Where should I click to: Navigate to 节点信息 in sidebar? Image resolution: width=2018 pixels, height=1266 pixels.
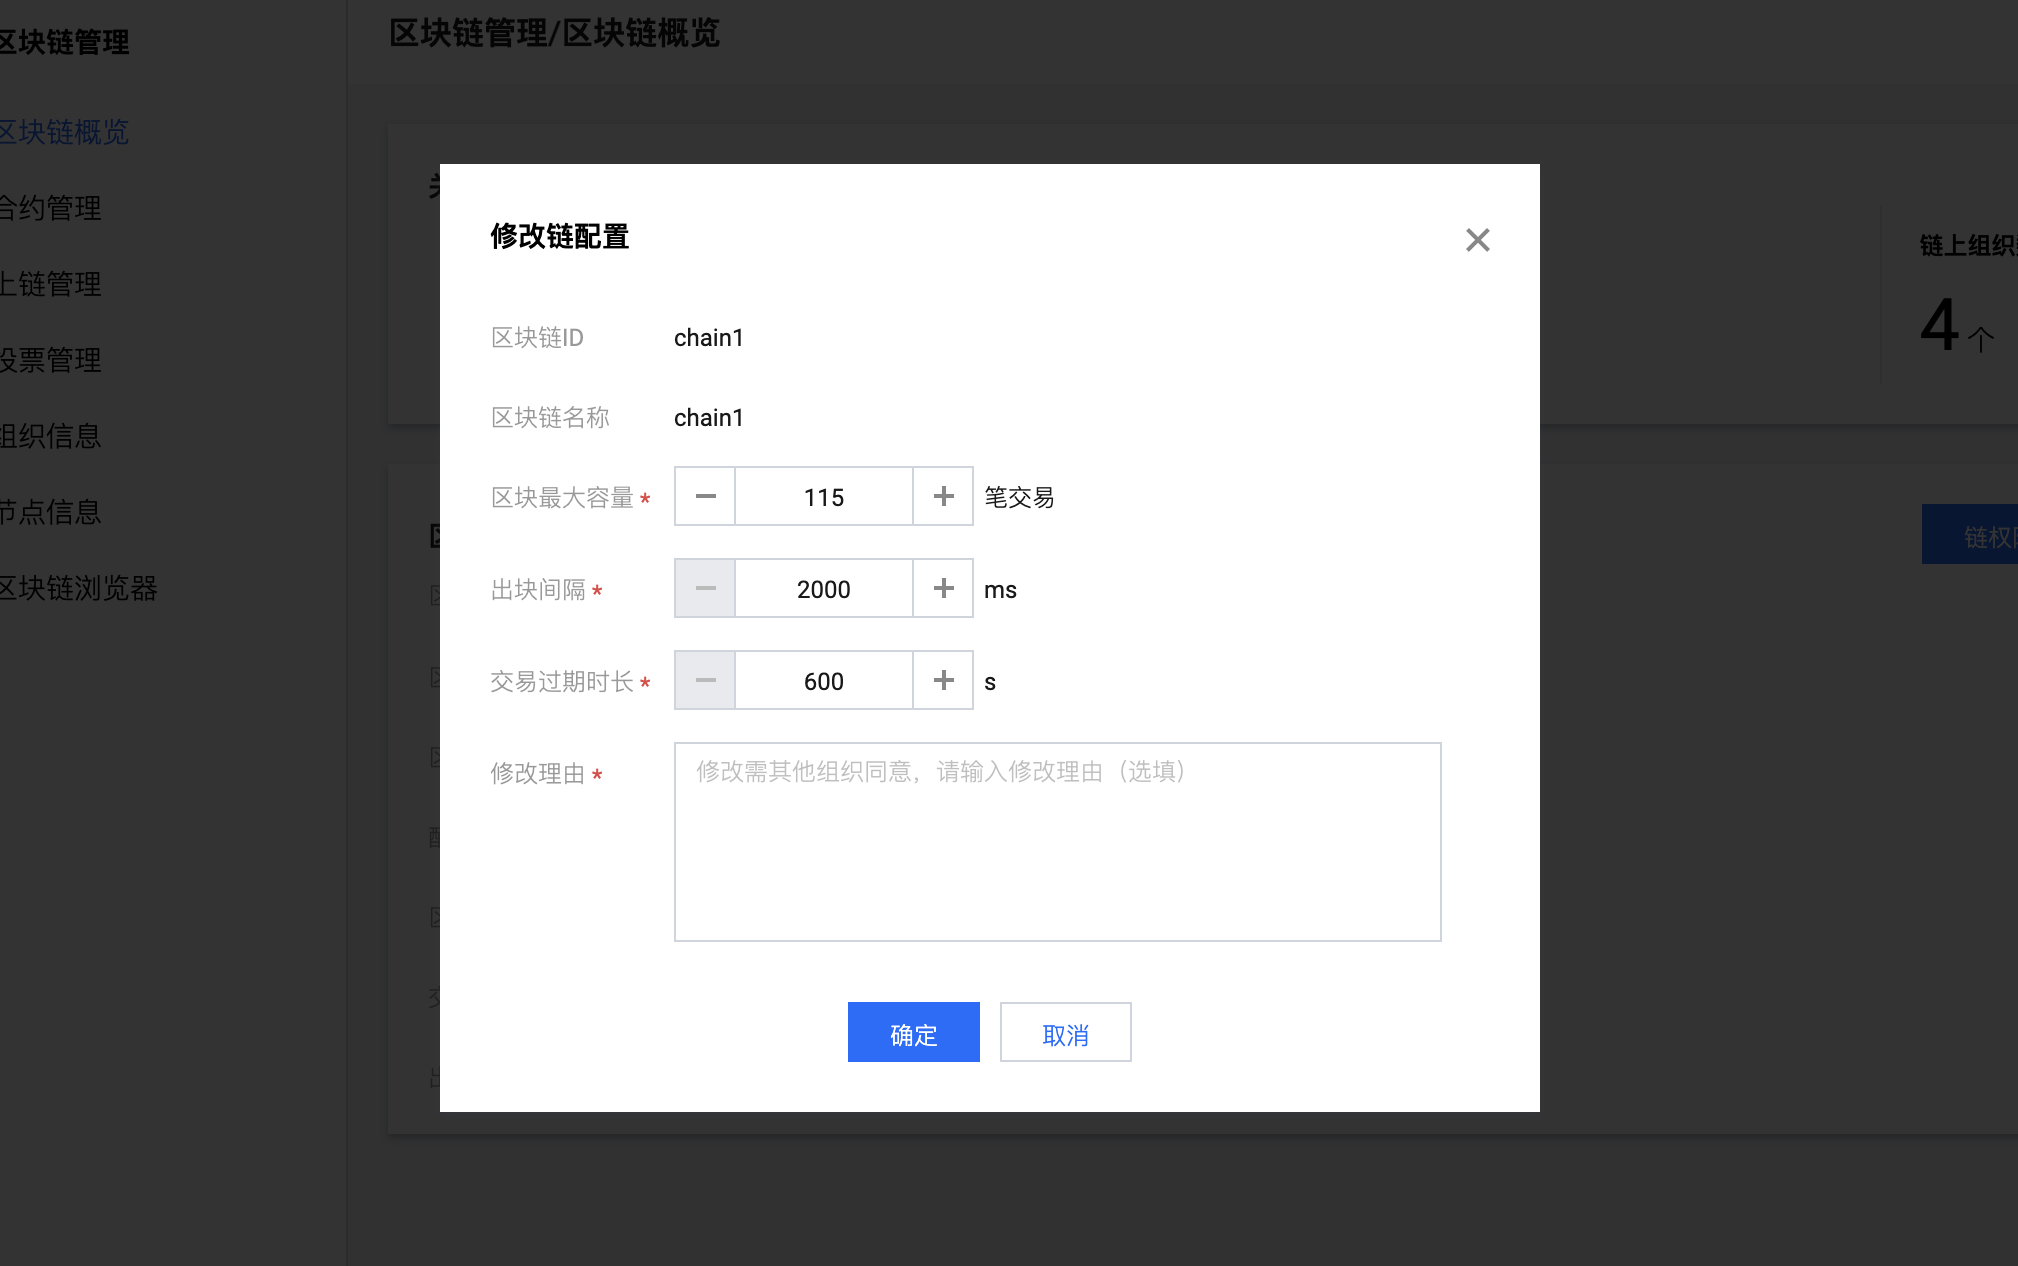coord(50,512)
